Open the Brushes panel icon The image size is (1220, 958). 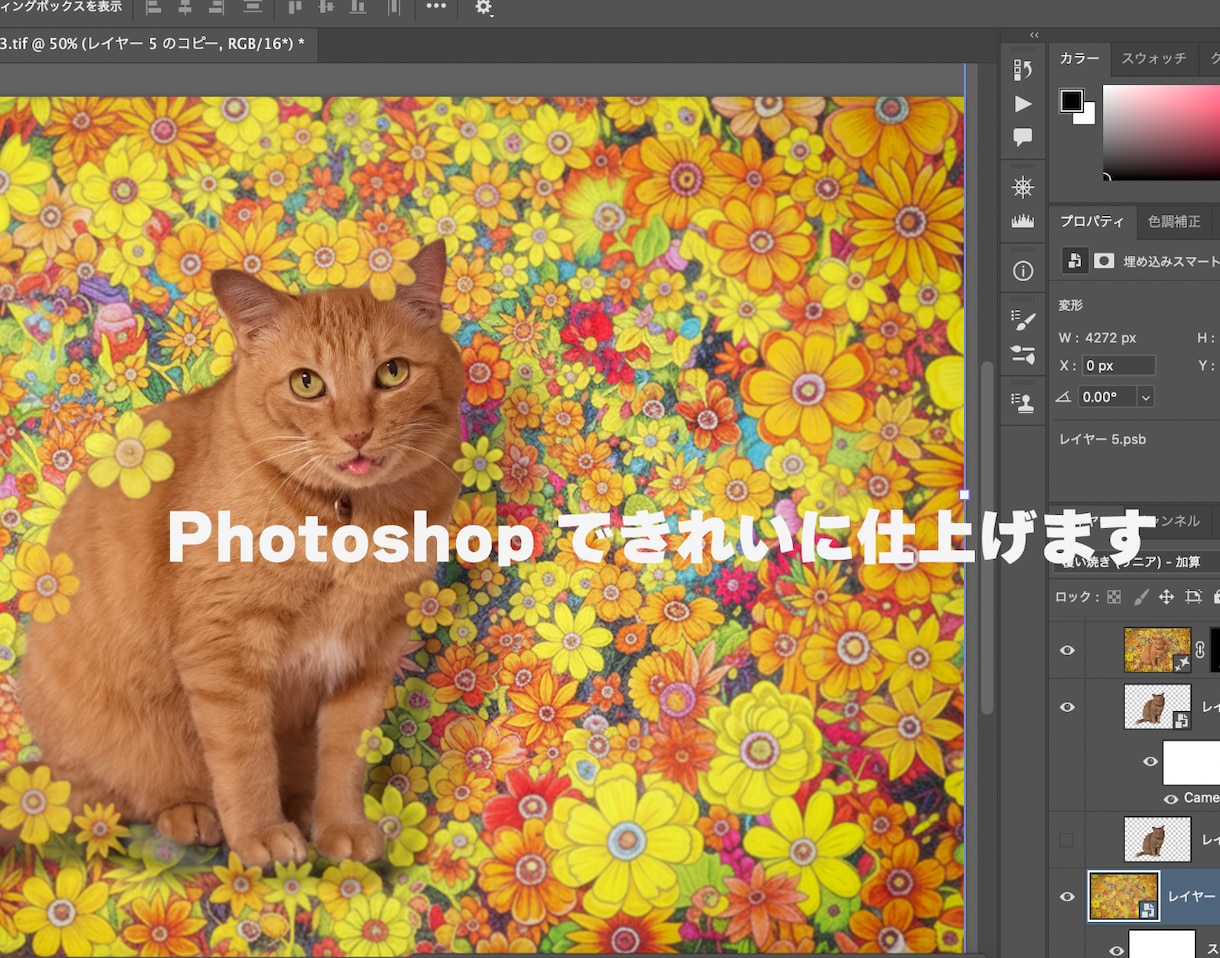click(1023, 354)
